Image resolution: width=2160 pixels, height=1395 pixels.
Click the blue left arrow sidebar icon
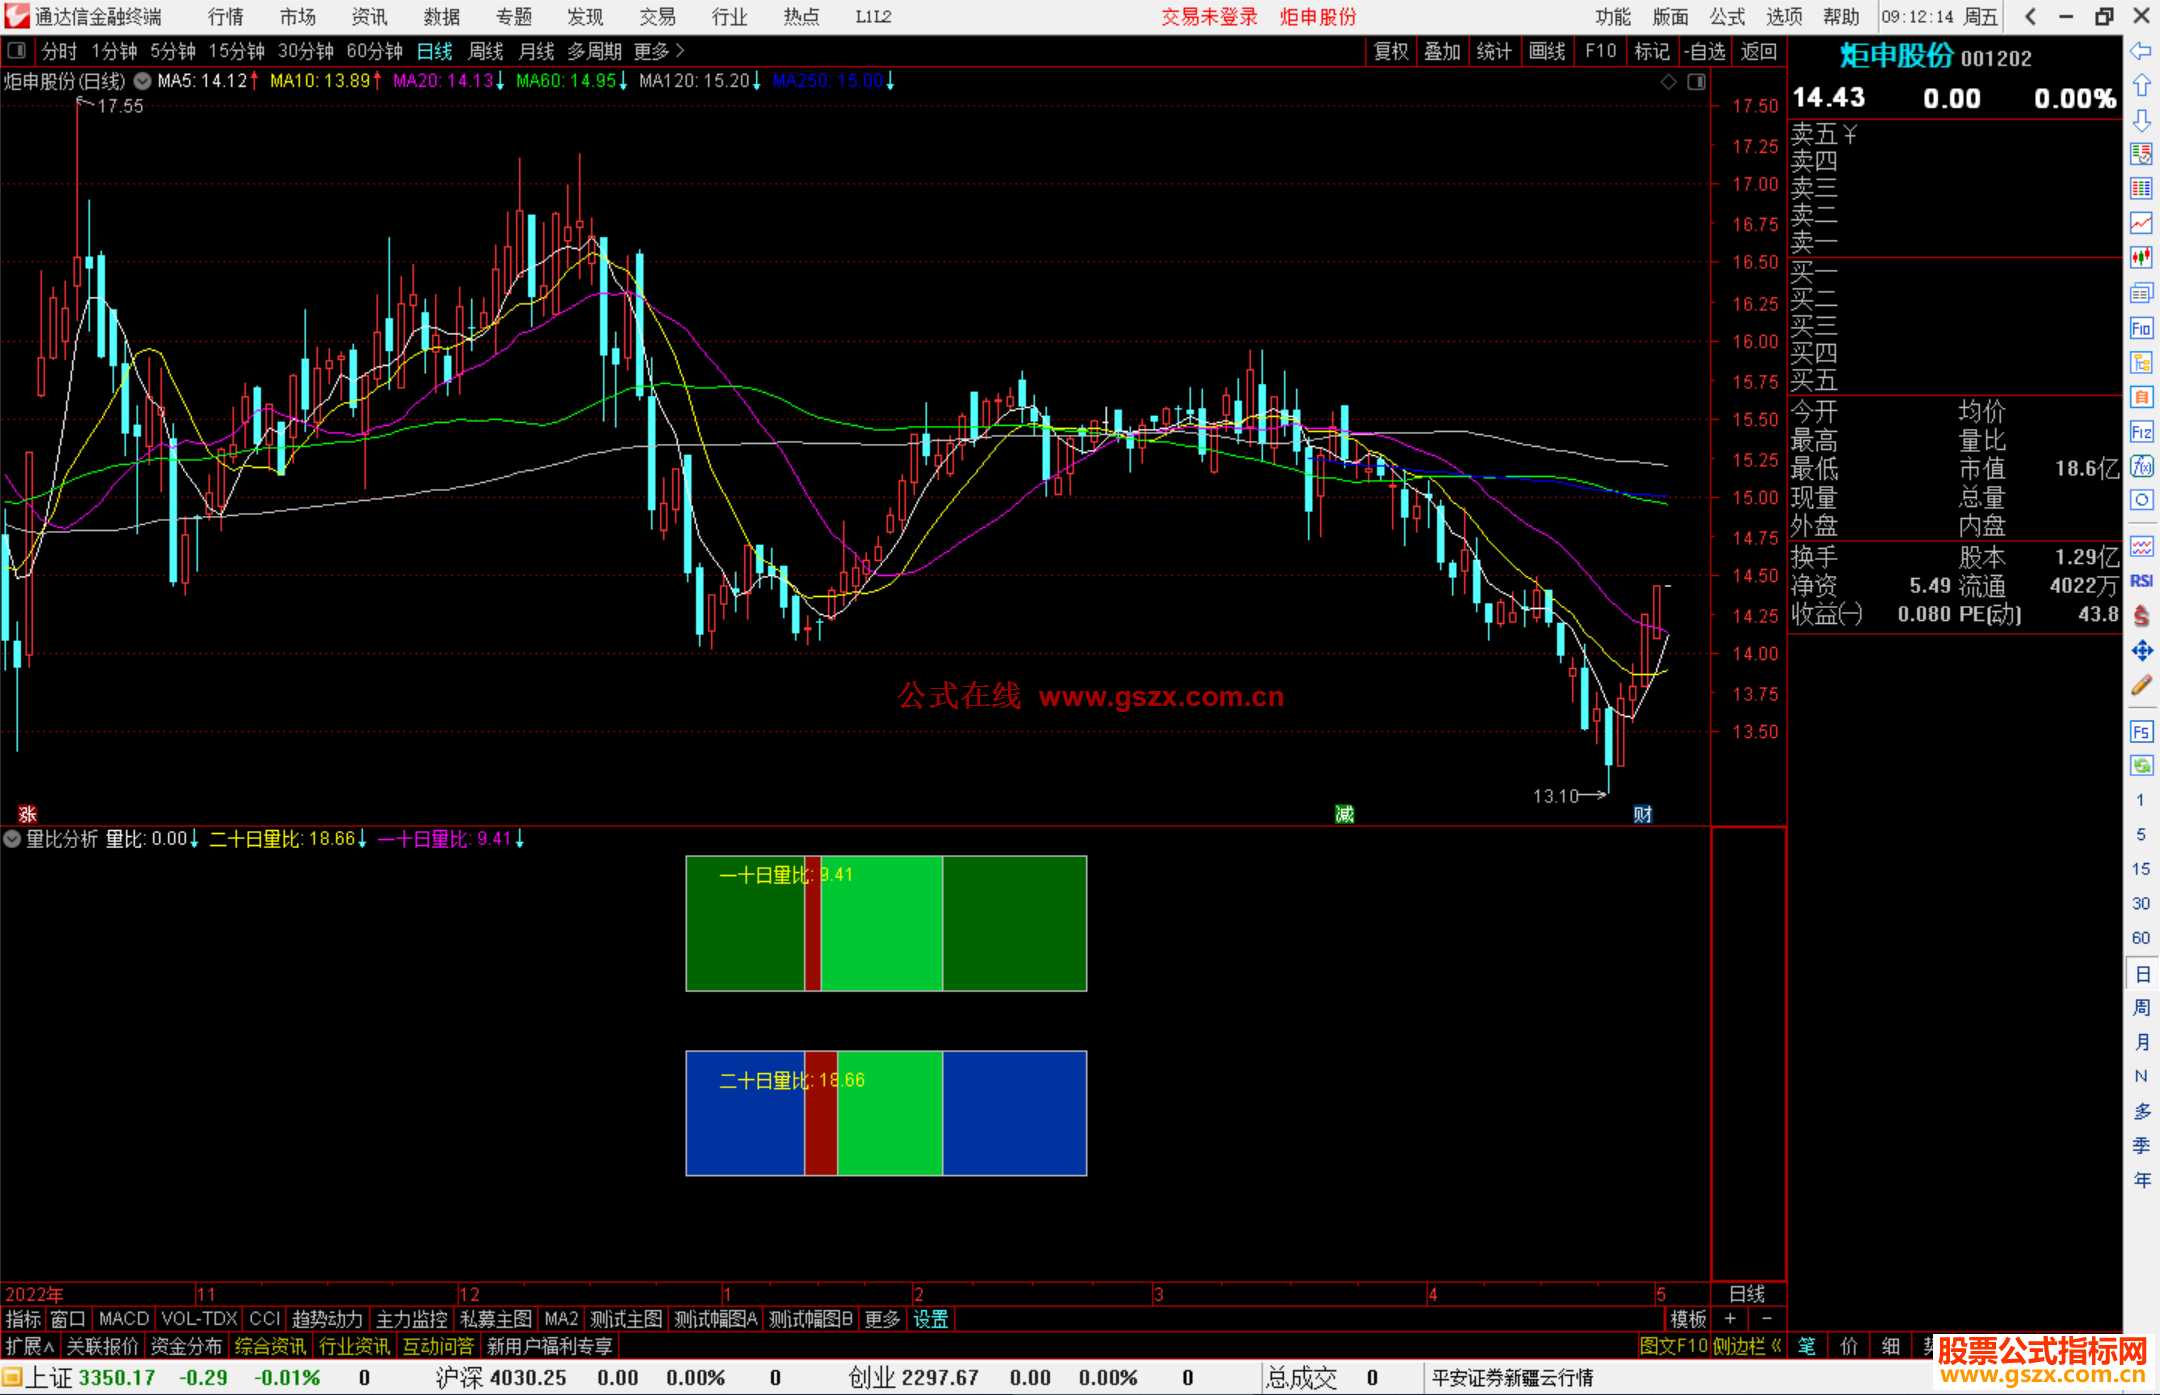(2141, 51)
